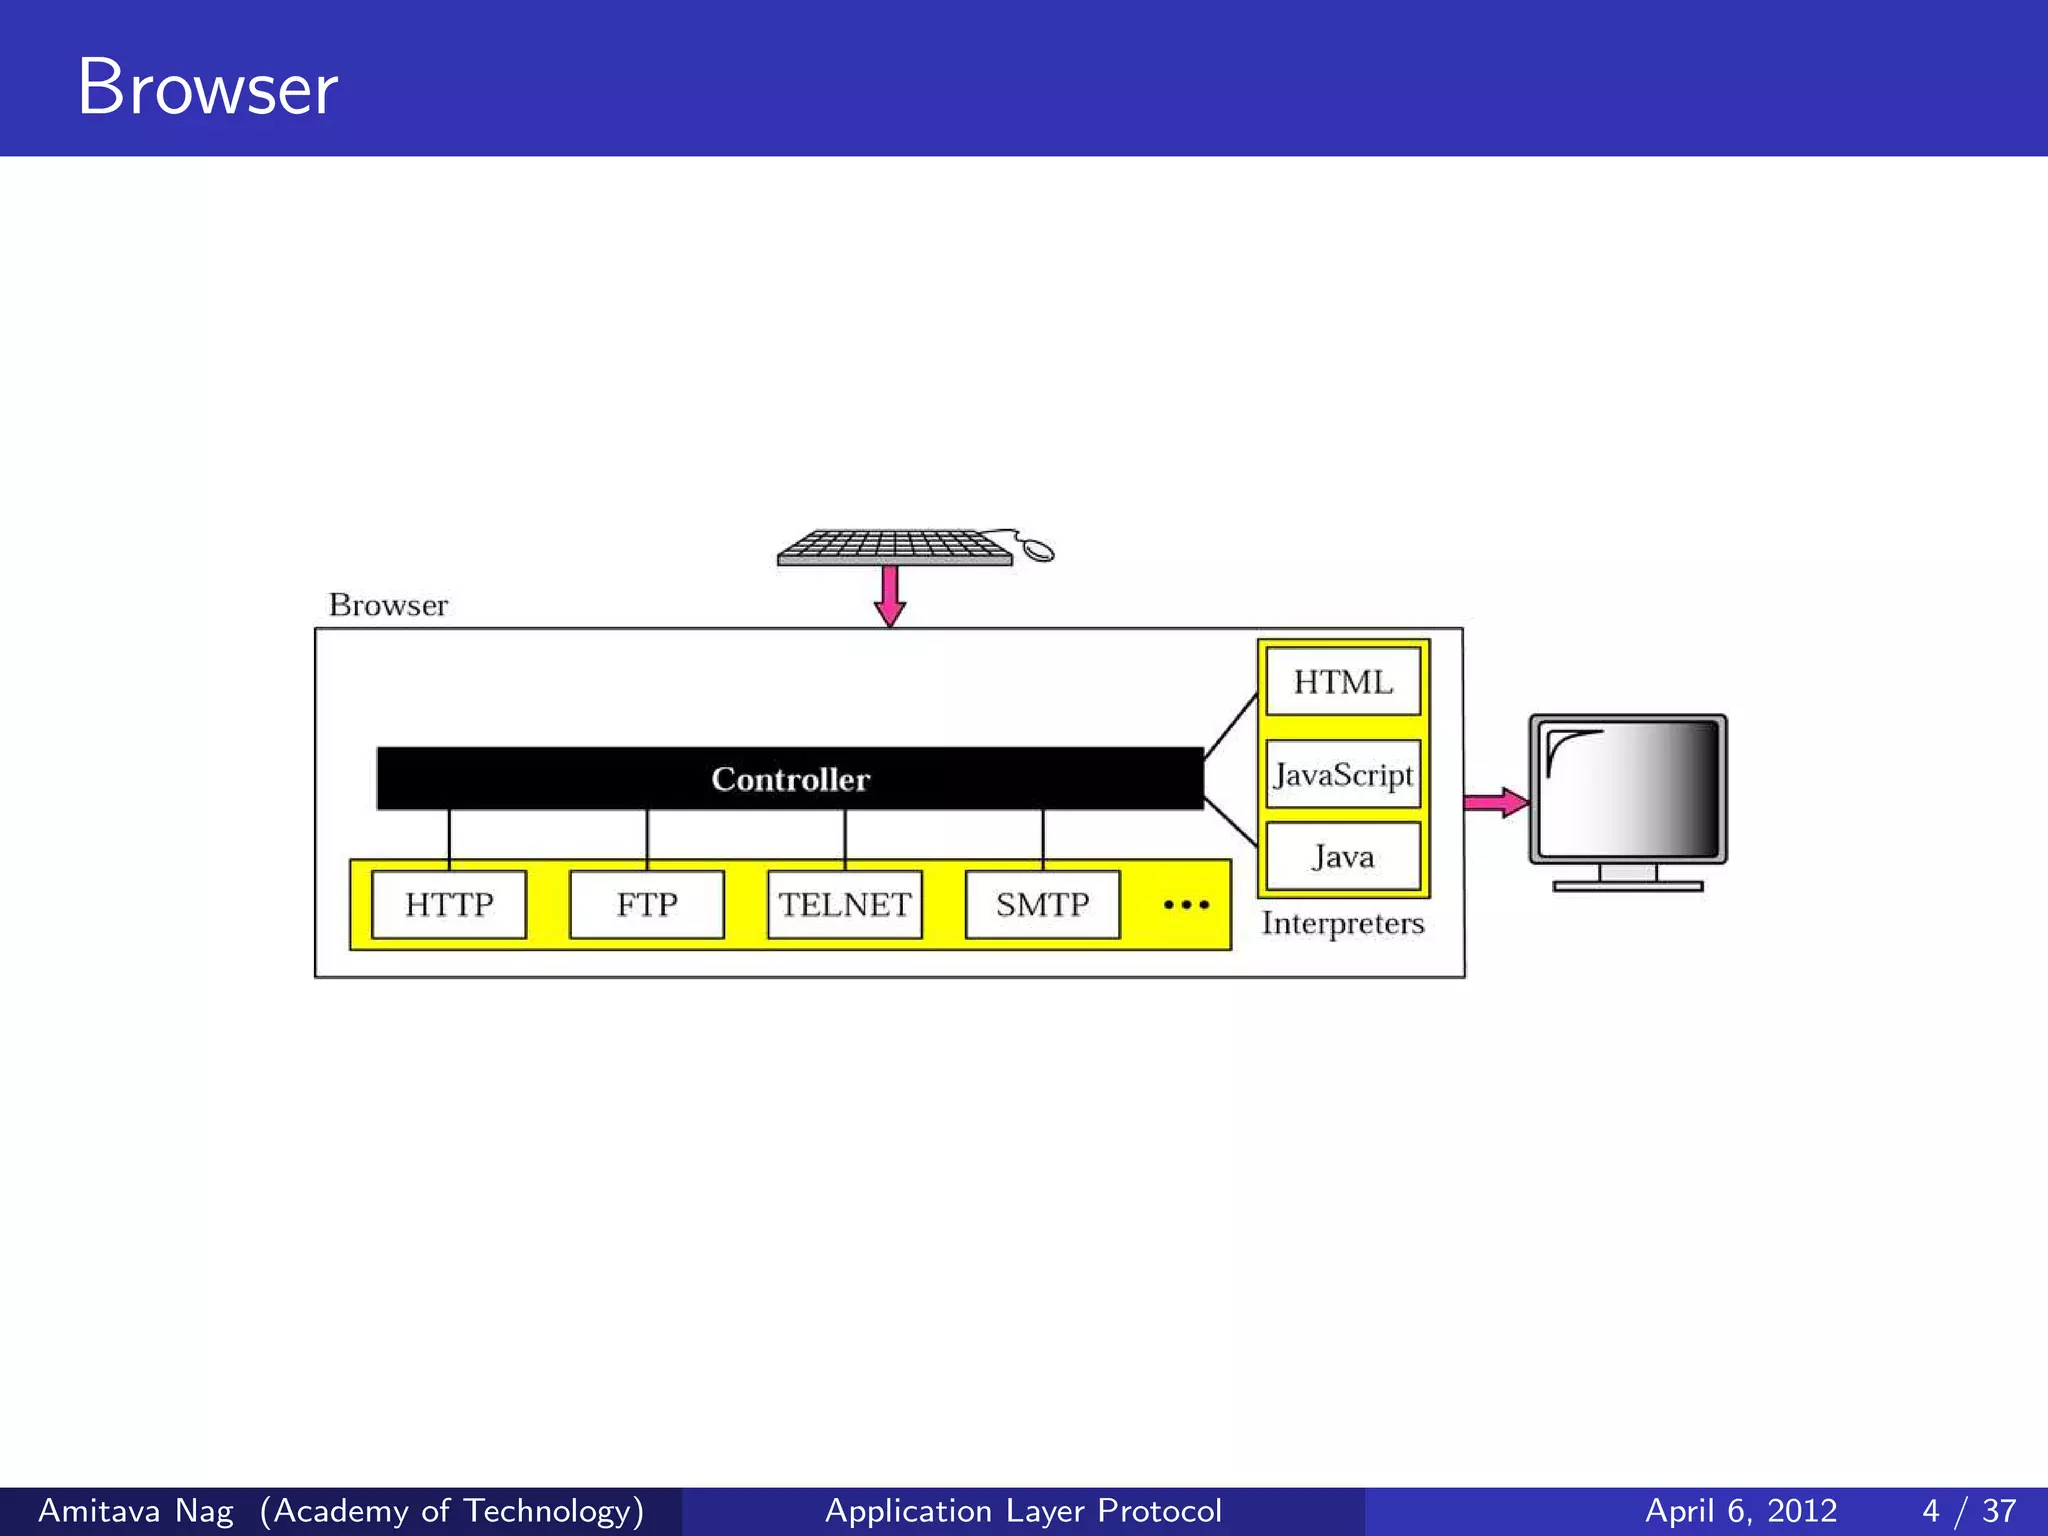Click the FTP protocol box

tap(647, 904)
